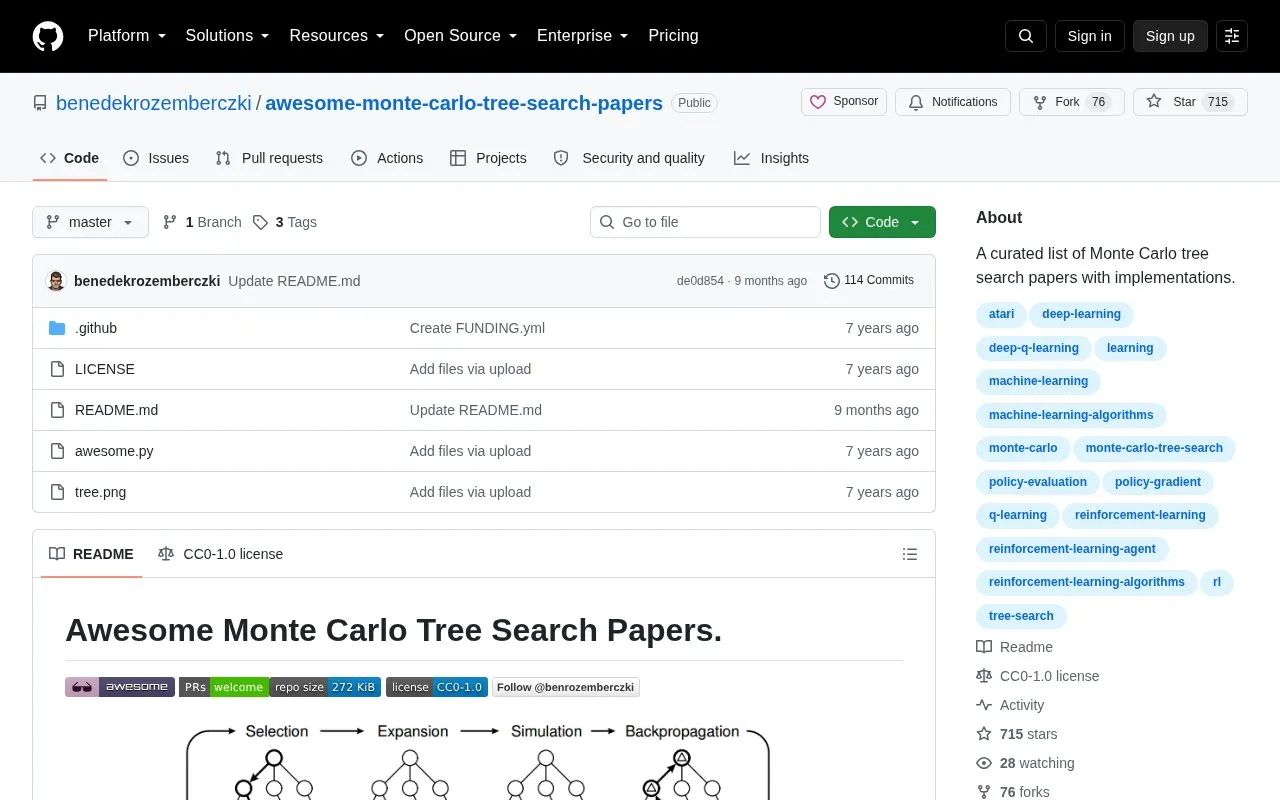Screen dimensions: 1280x800
Task: Open the Readme link in About
Action: [x=1014, y=647]
